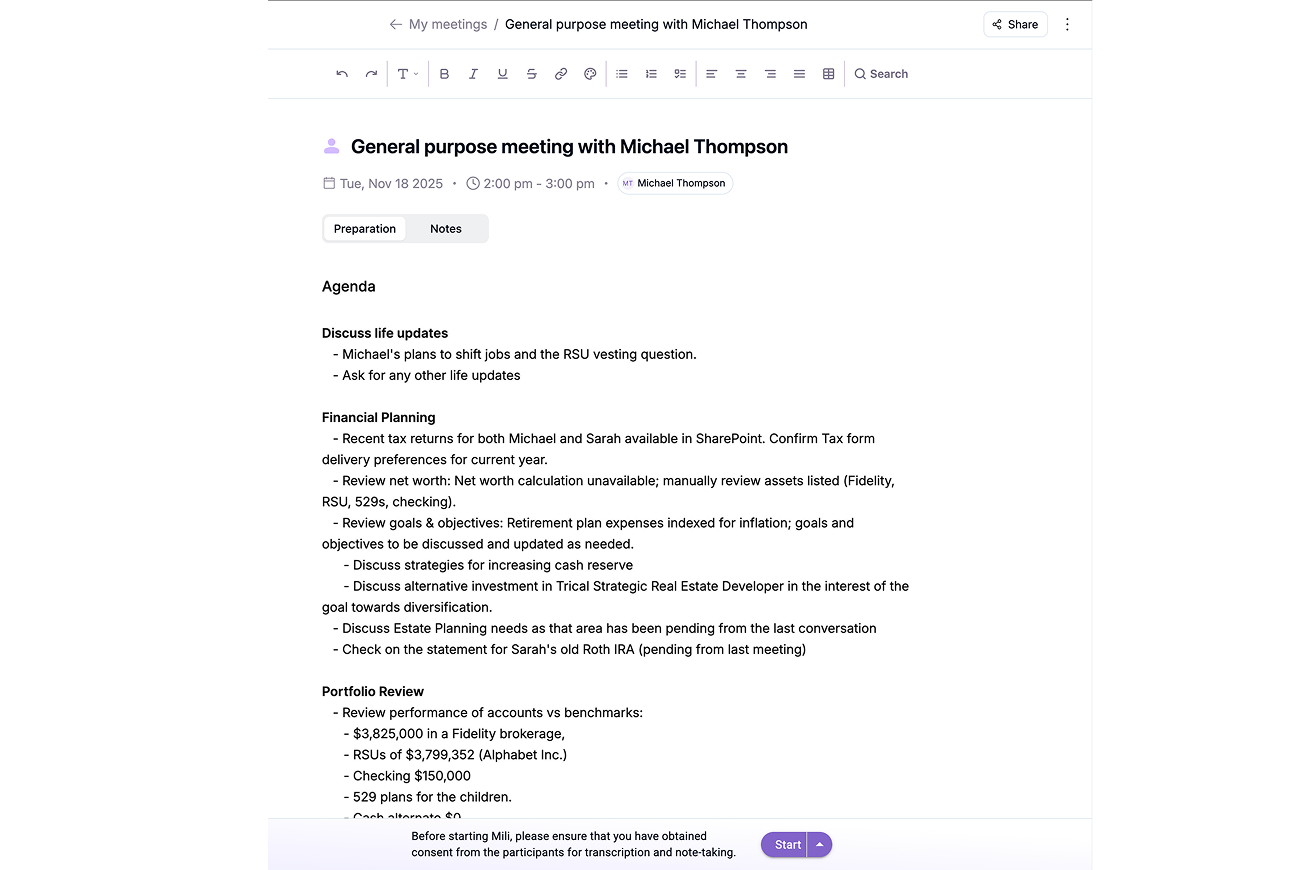Align text right
The width and height of the screenshot is (1300, 870).
click(770, 74)
